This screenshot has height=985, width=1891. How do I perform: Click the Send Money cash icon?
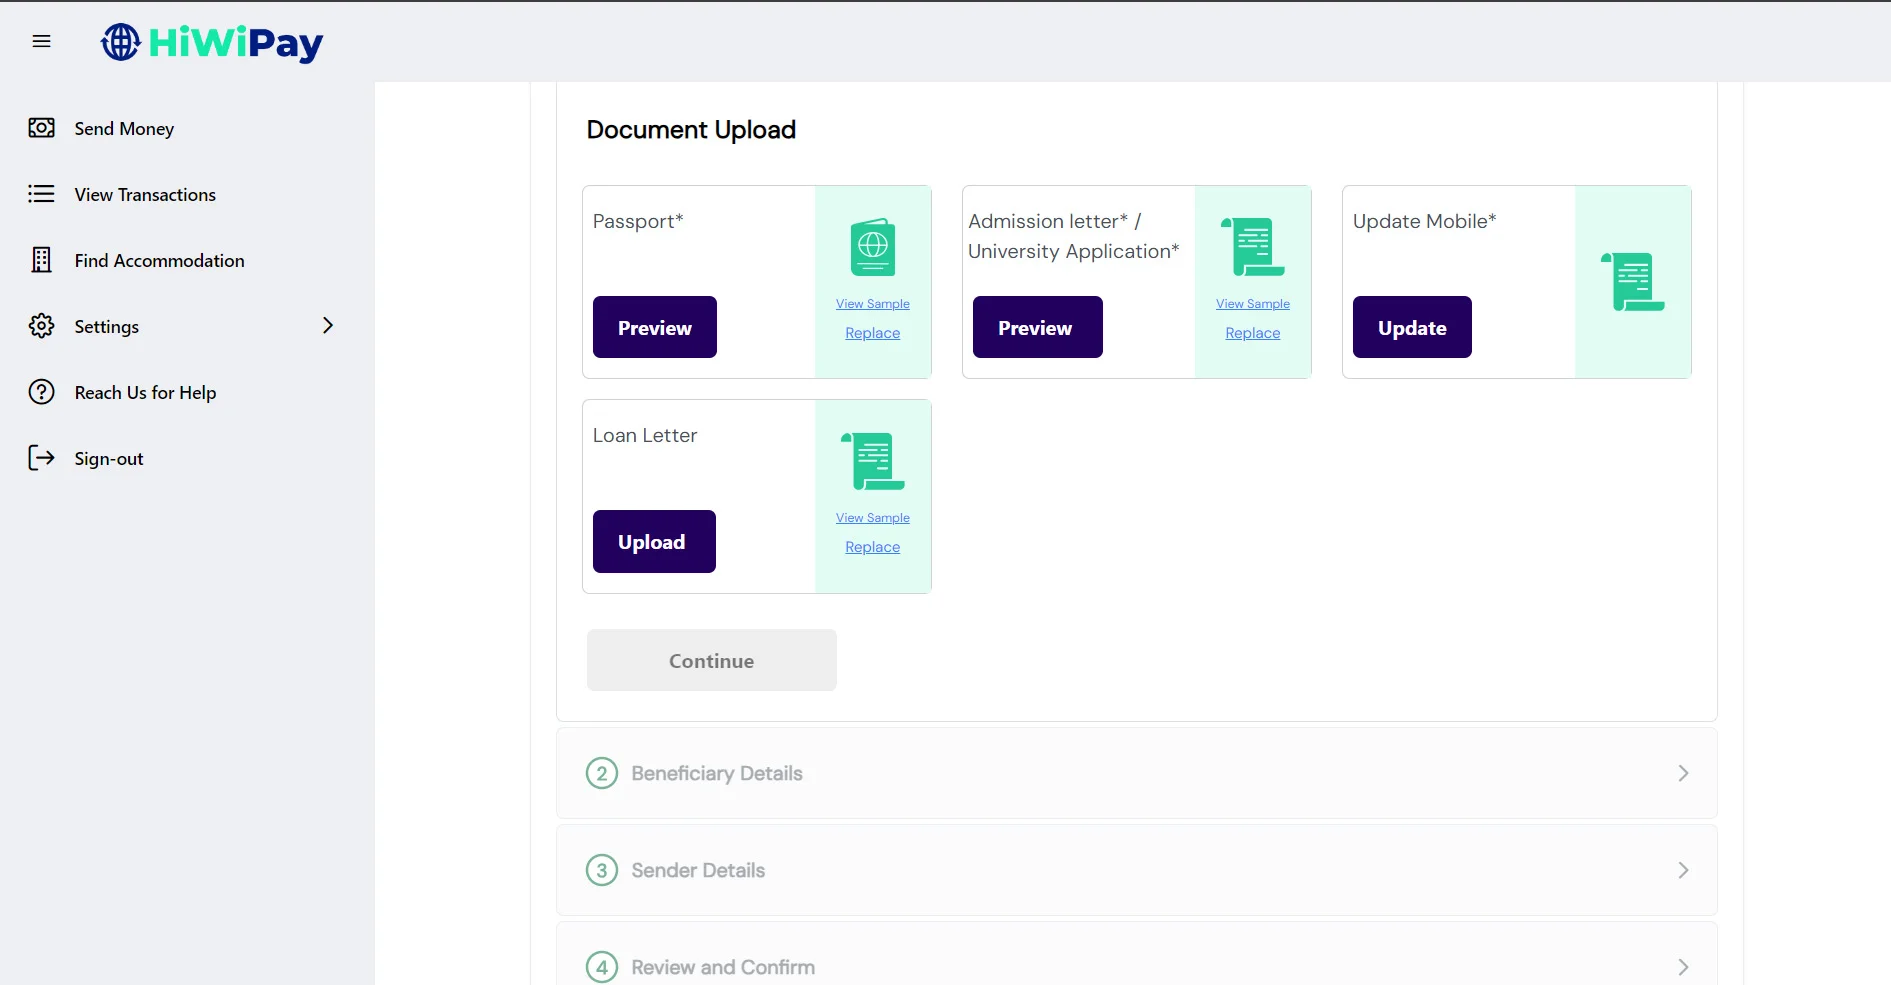point(41,128)
